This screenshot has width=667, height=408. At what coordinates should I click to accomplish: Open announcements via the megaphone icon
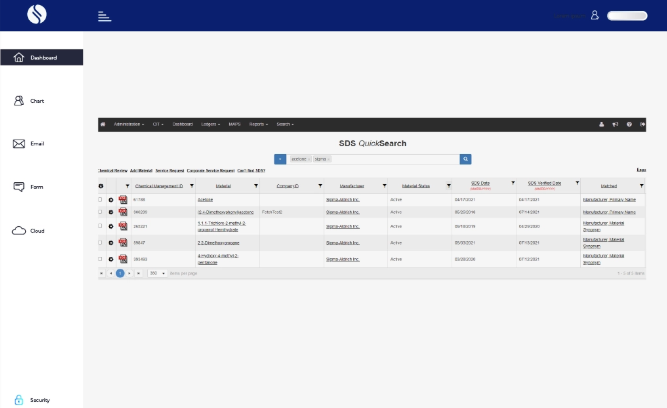pyautogui.click(x=615, y=124)
